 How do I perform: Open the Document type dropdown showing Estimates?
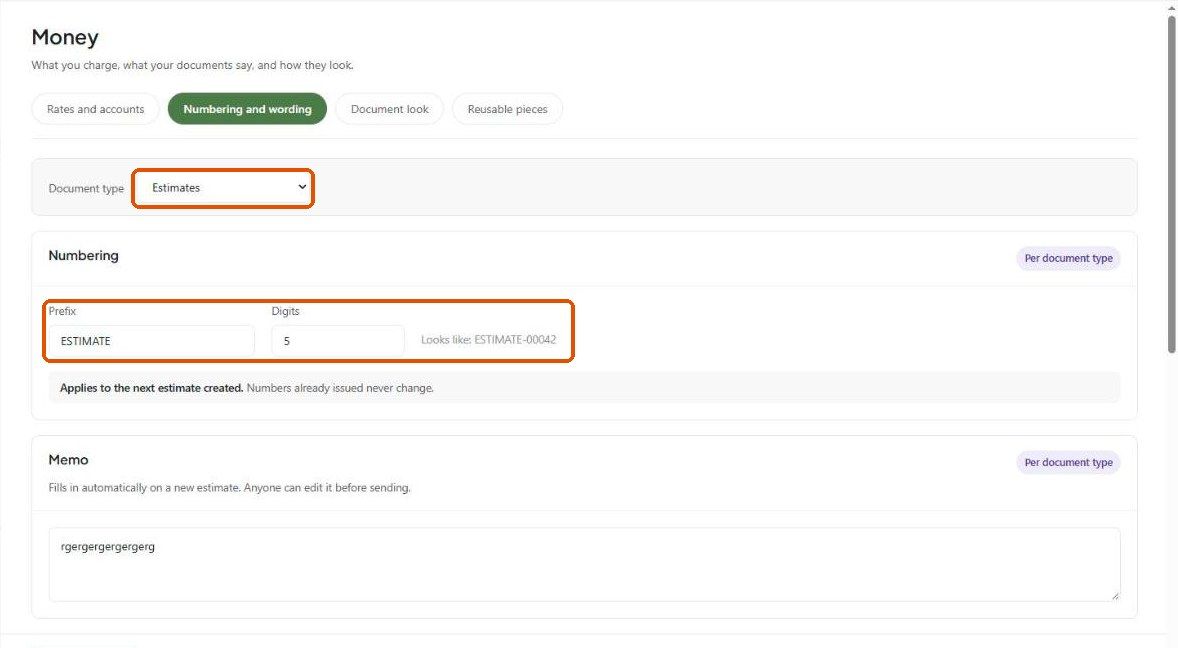pos(223,188)
